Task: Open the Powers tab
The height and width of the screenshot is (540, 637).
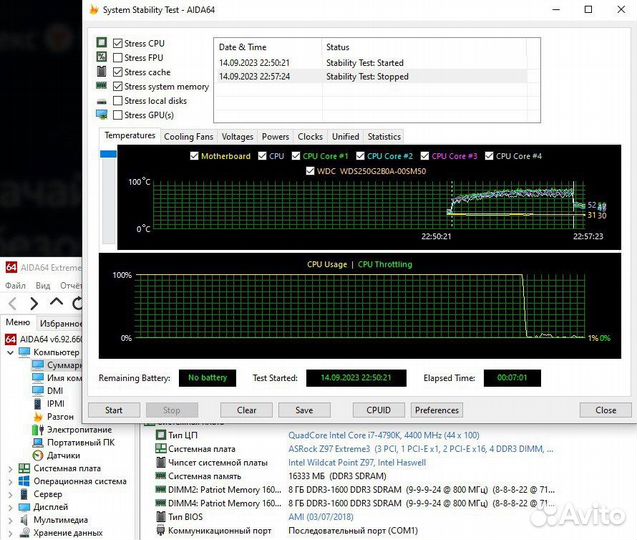Action: click(x=275, y=137)
